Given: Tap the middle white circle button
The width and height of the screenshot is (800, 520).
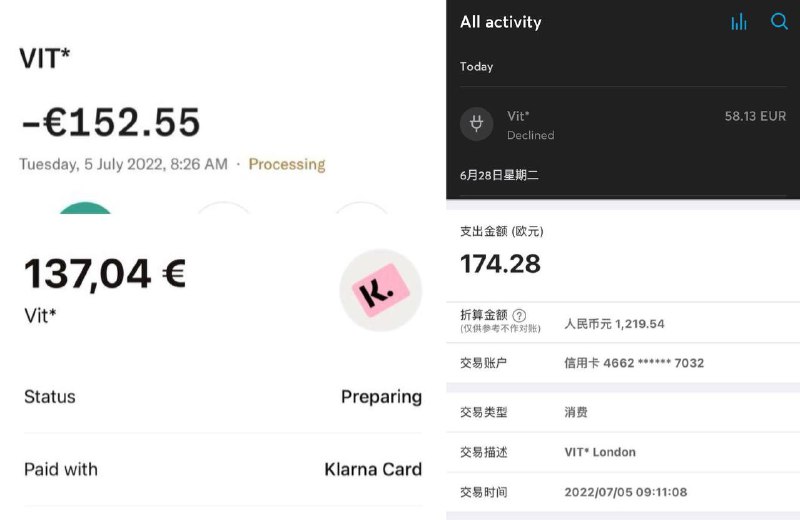Looking at the screenshot, I should pos(222,209).
